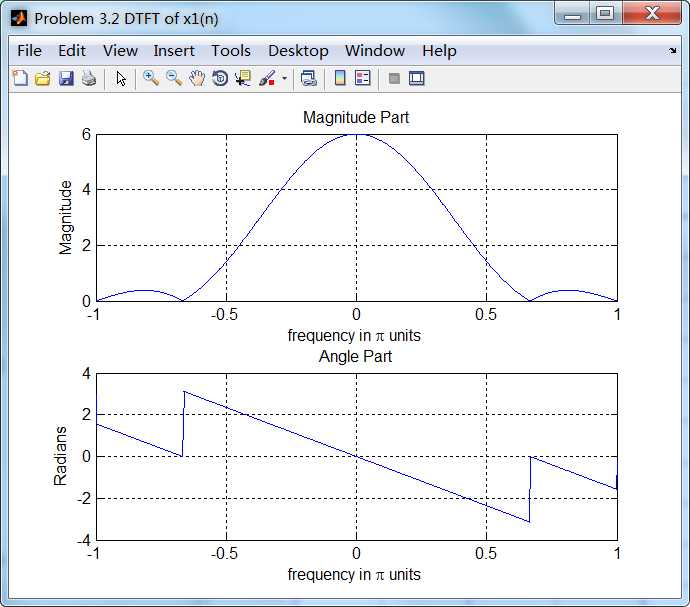
Task: Dock the figure using the corner arrow
Action: pyautogui.click(x=672, y=51)
